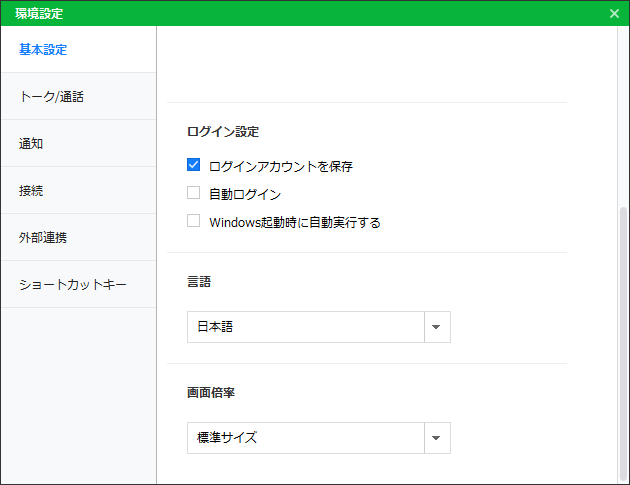The image size is (630, 485).
Task: Switch to the ショートカットキー tab
Action: tap(78, 285)
